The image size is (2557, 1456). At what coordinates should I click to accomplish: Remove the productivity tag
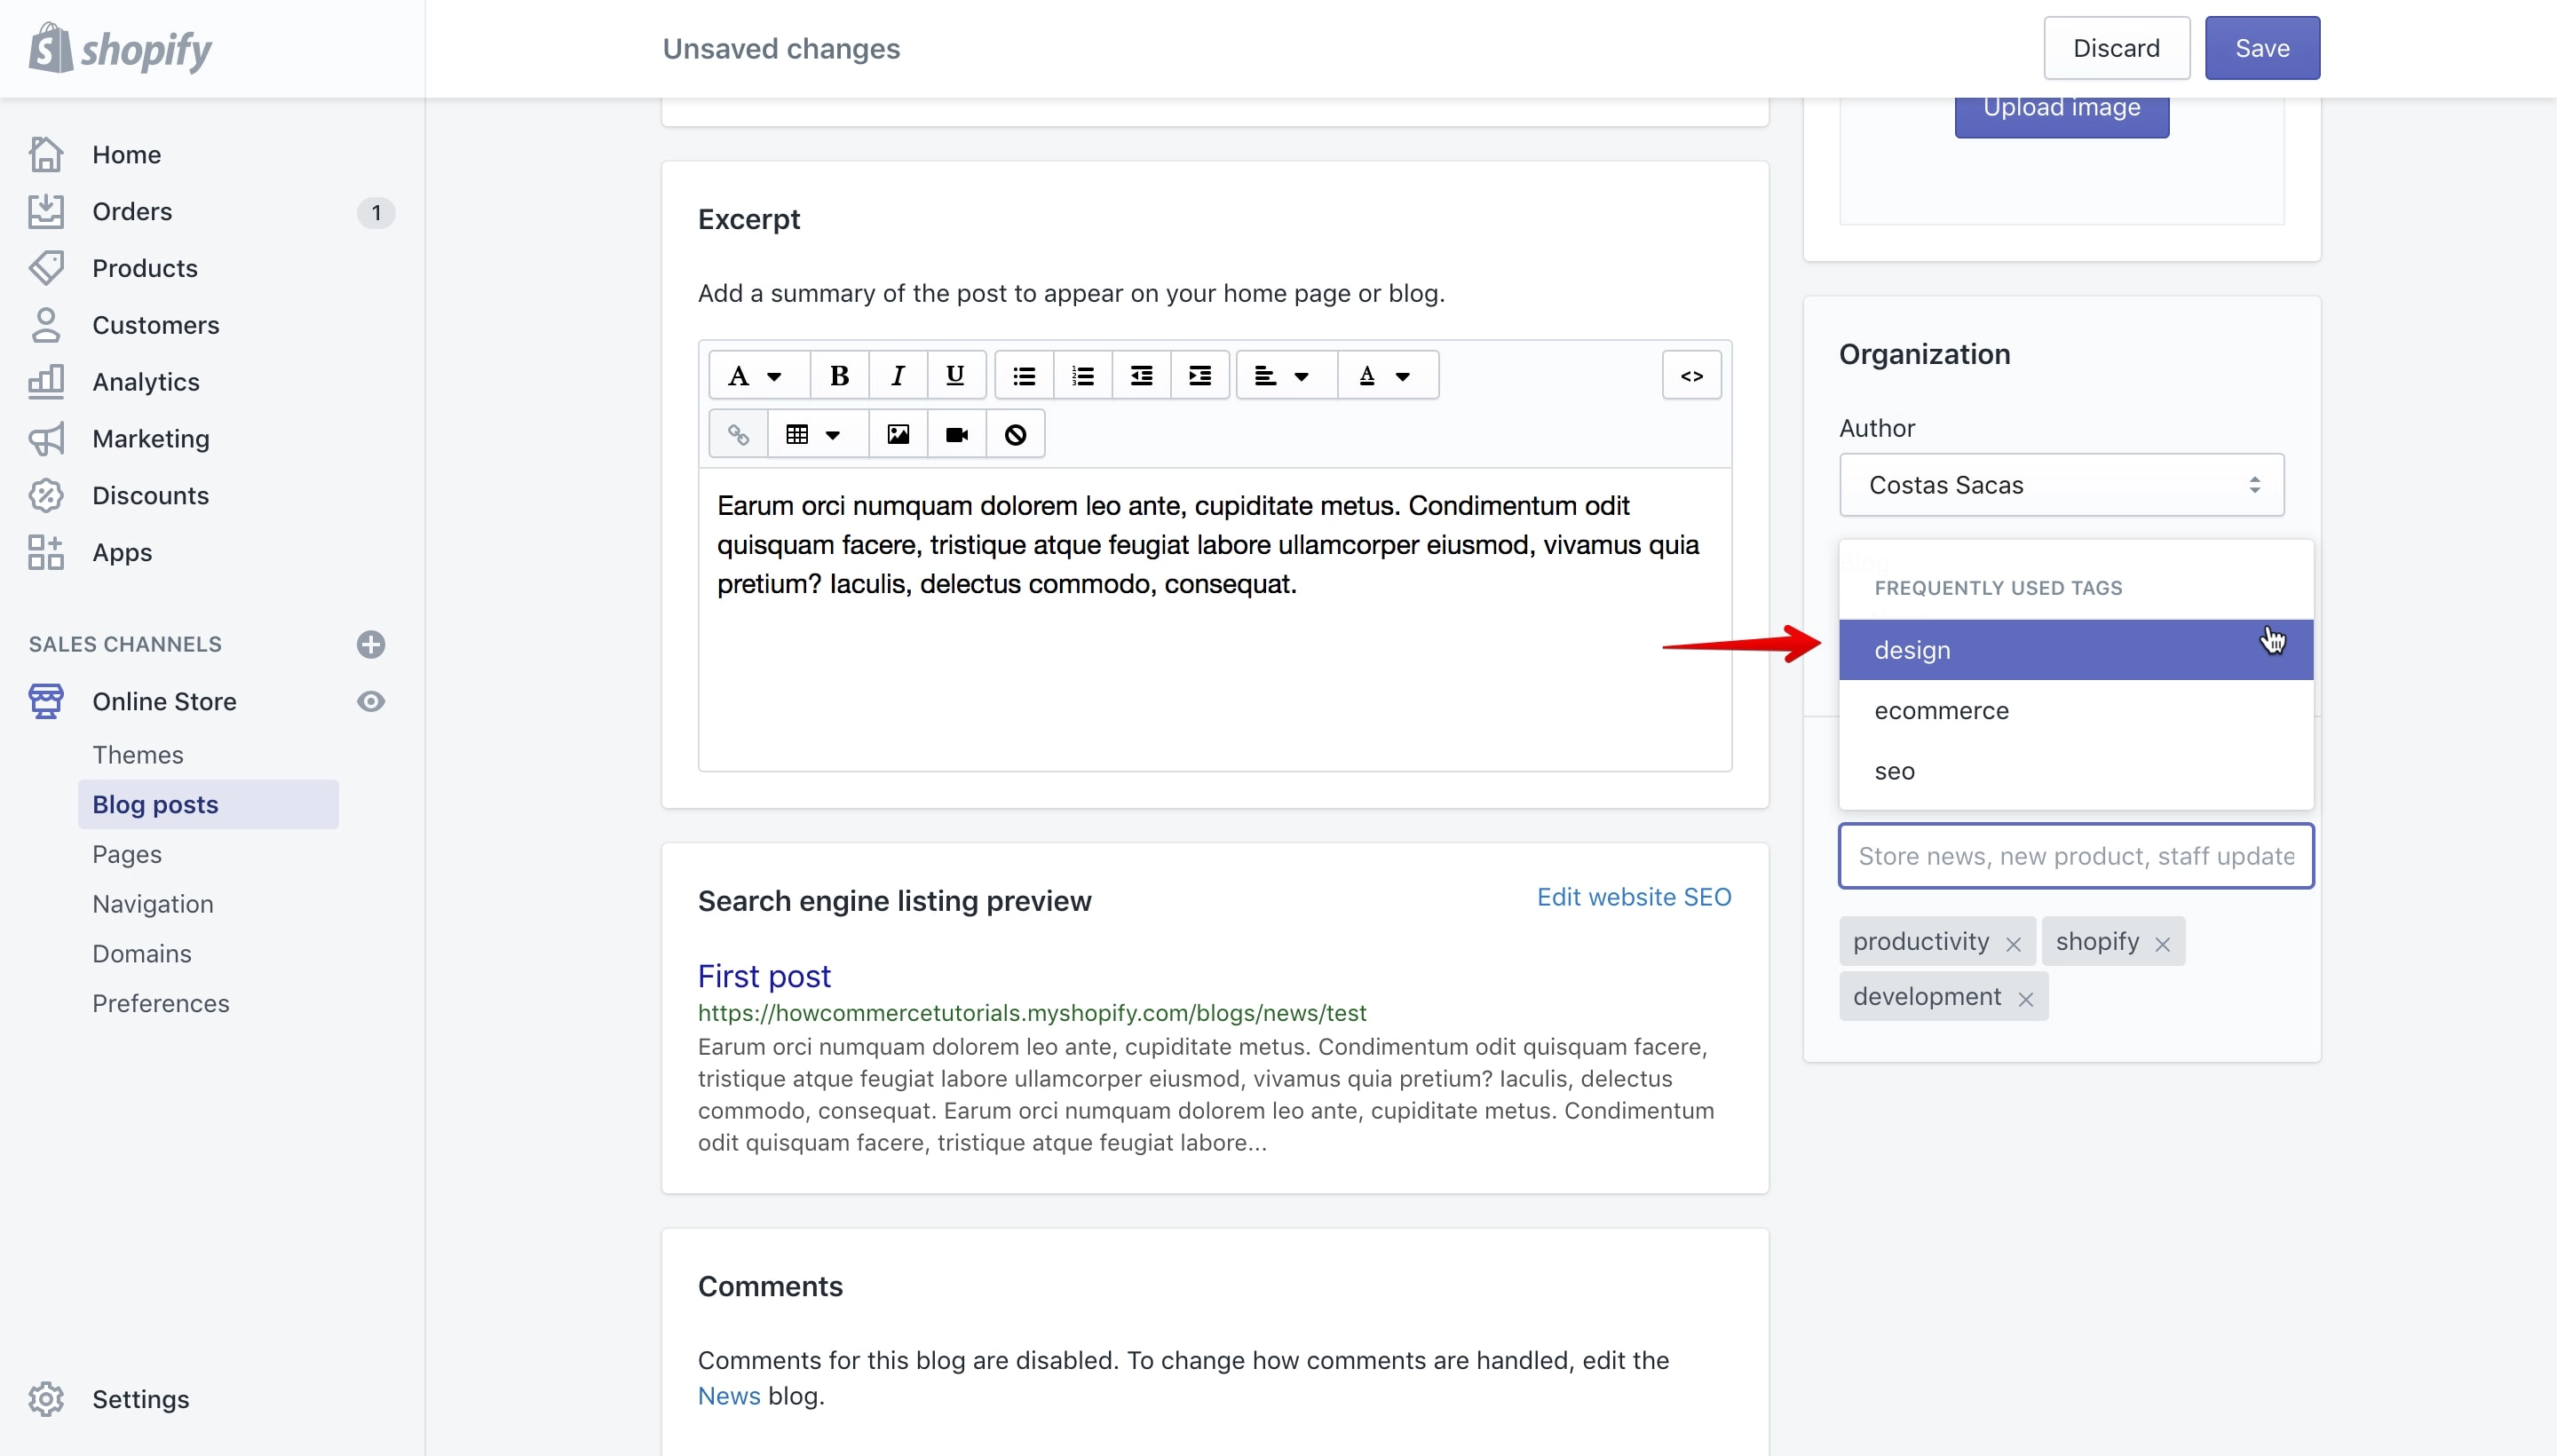coord(2013,944)
